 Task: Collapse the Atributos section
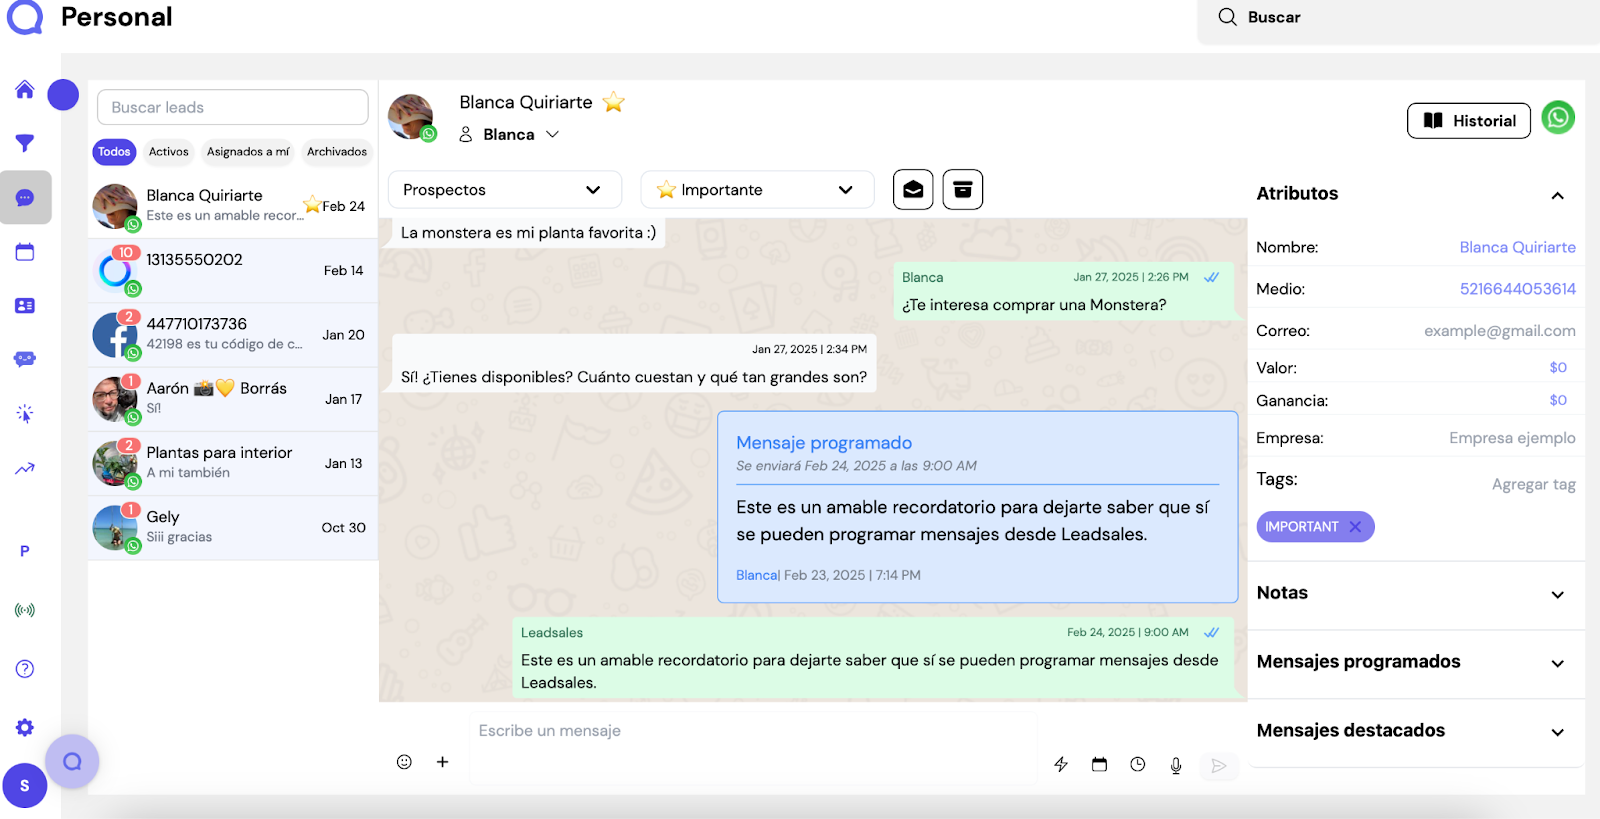pos(1557,195)
